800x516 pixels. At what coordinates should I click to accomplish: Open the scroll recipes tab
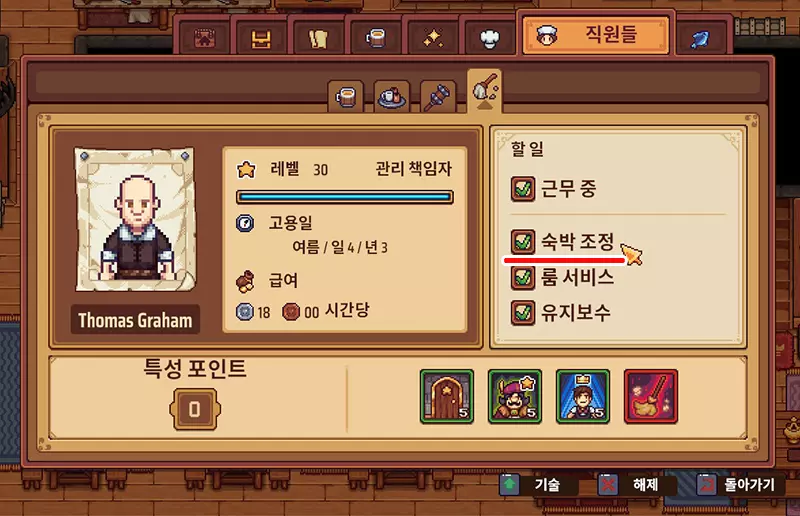(x=318, y=38)
